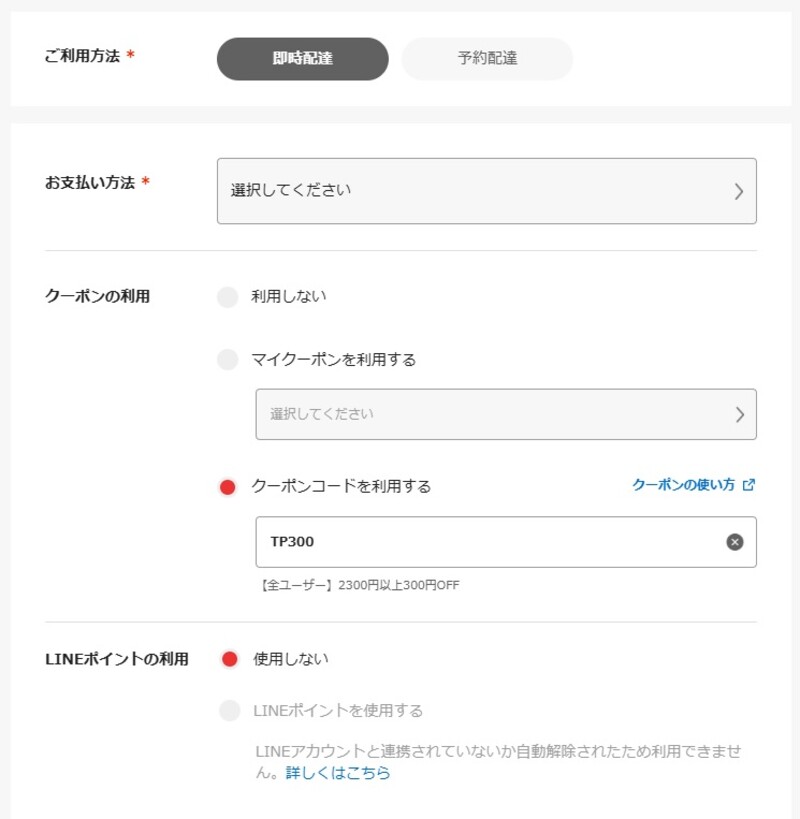Select マイクーポンを利用する radio button
Viewport: 800px width, 819px height.
pos(228,359)
